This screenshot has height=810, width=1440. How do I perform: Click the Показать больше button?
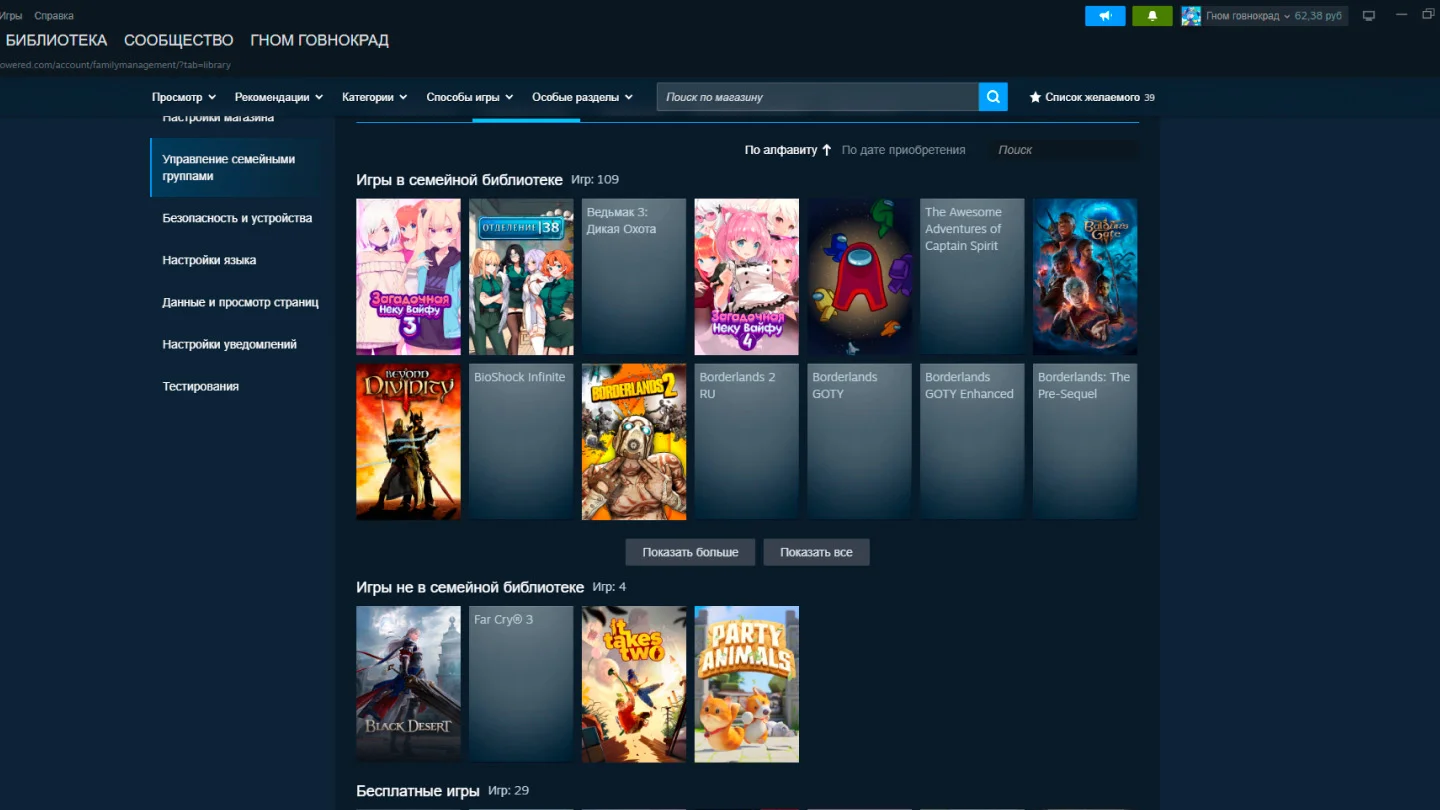coord(690,552)
